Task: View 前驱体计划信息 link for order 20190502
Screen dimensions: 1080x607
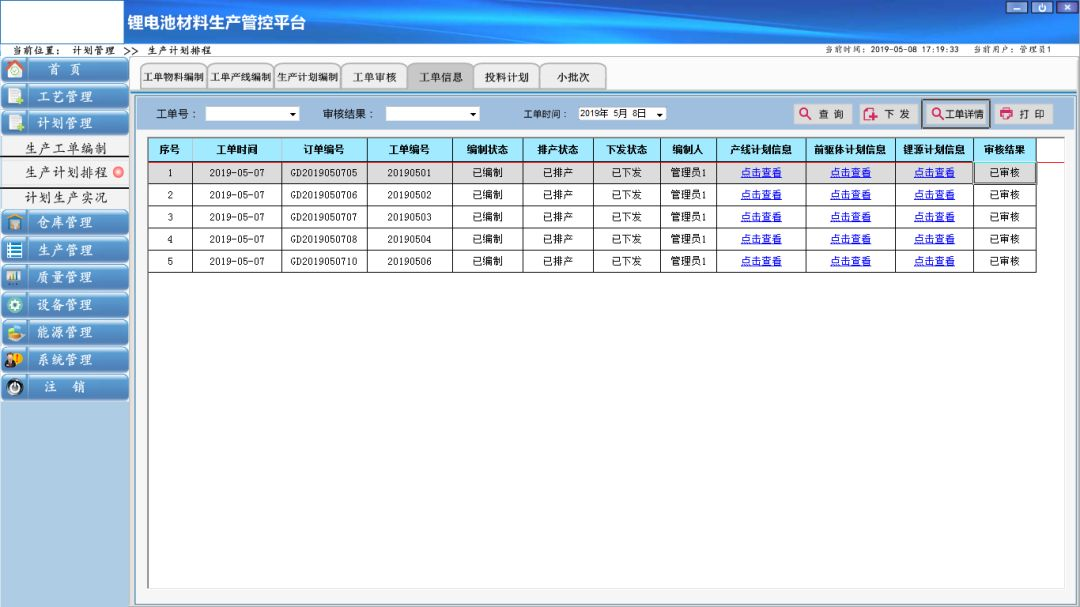Action: click(850, 195)
